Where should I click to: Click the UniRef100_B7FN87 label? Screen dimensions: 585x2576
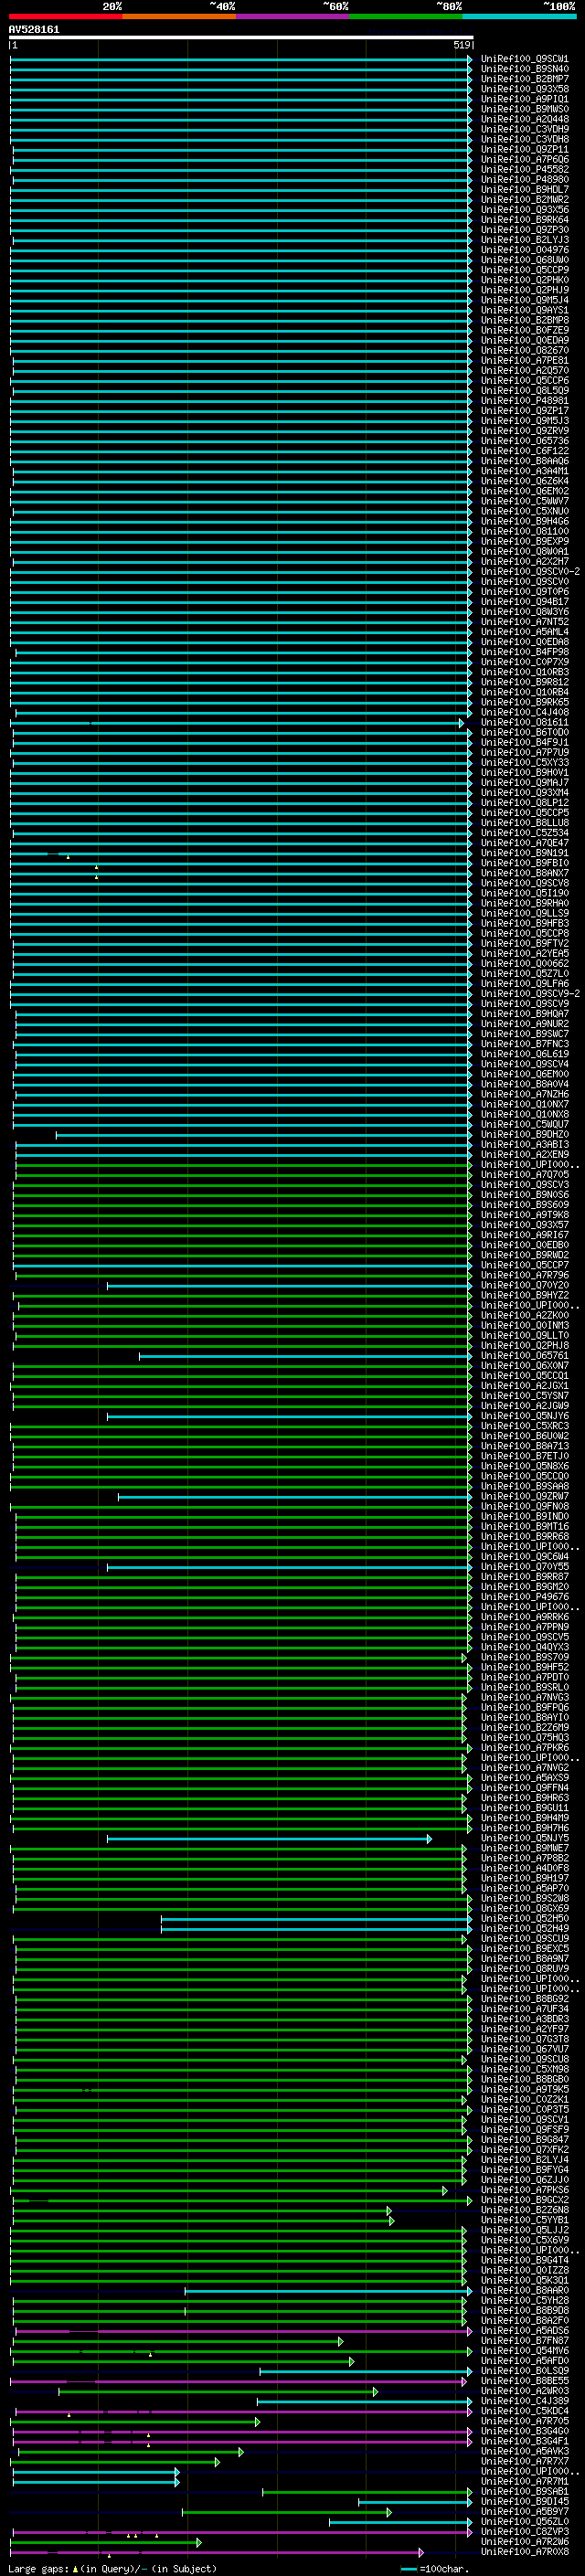pos(524,2340)
